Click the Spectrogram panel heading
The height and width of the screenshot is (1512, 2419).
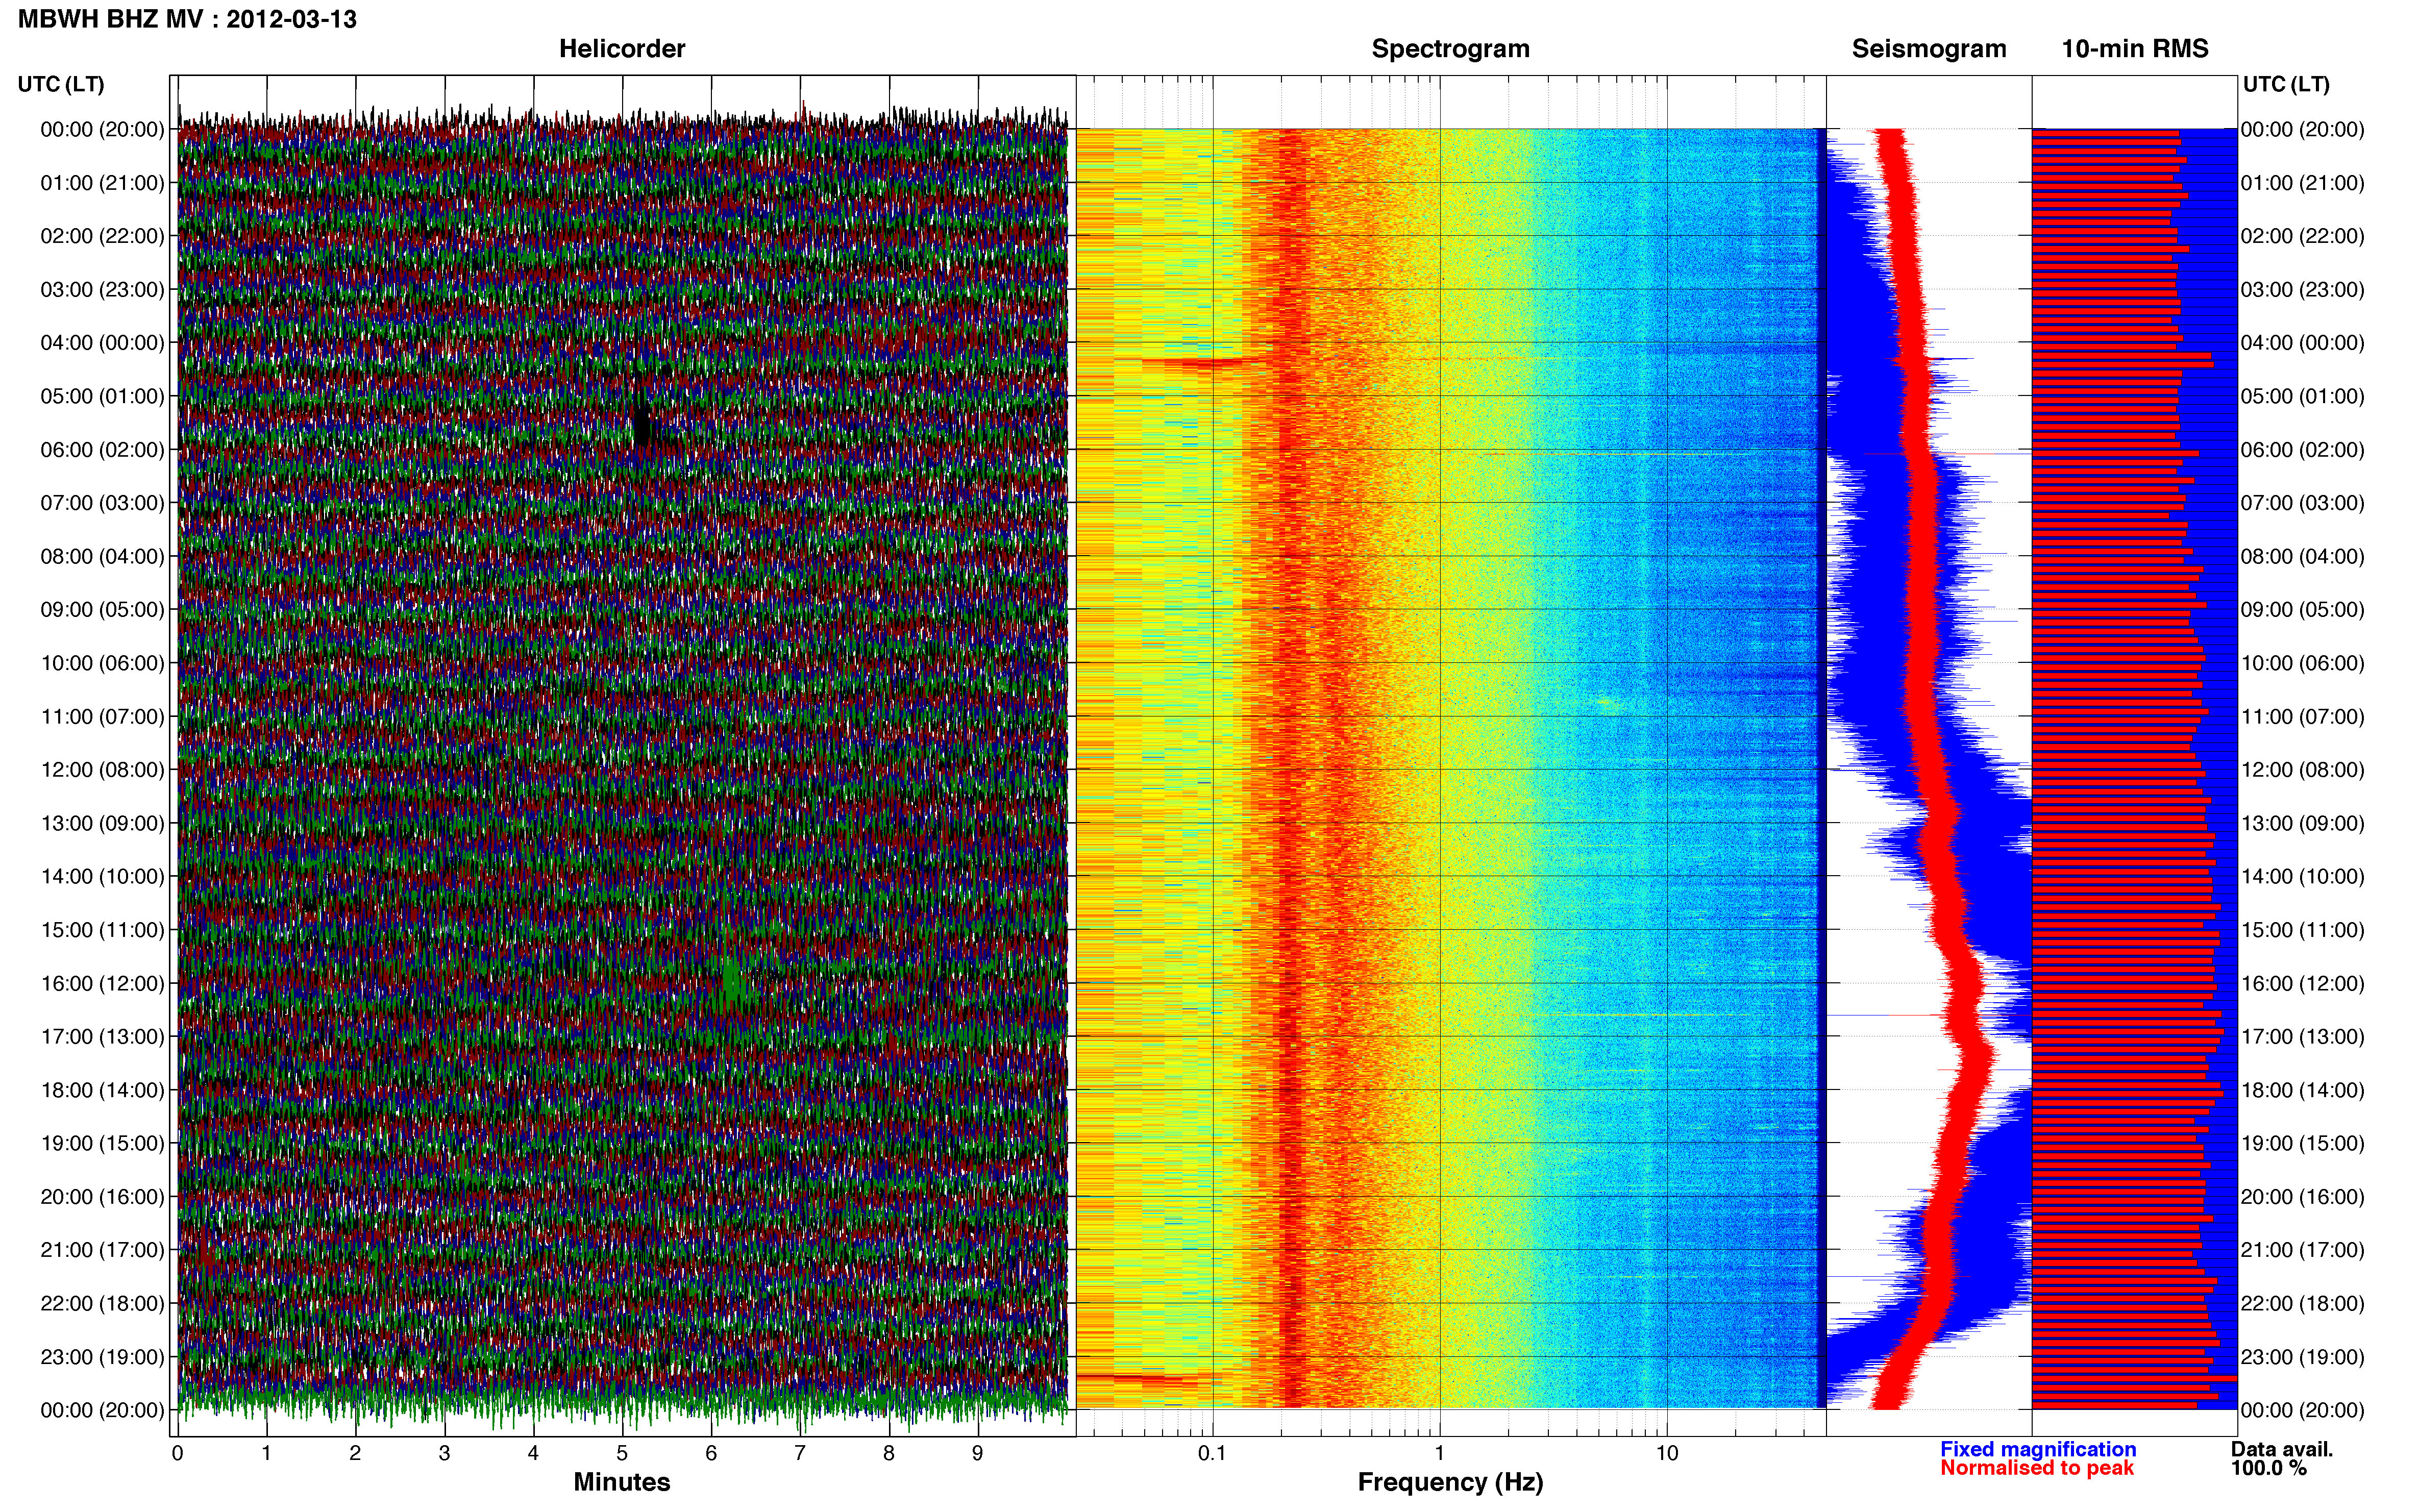1450,49
